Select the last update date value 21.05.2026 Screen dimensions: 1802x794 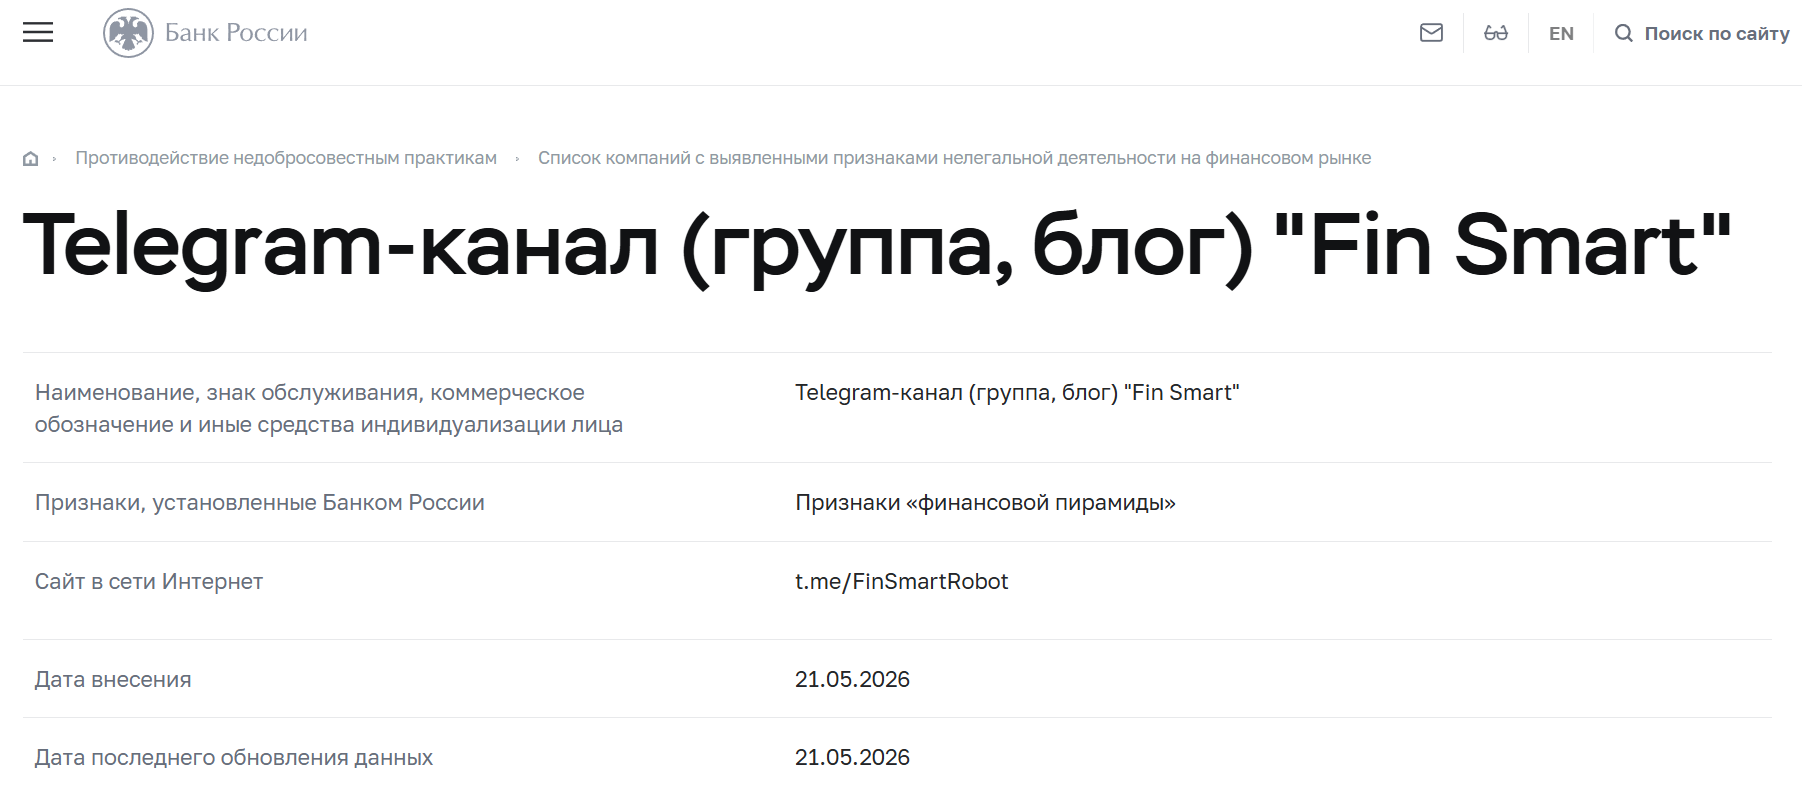pos(852,757)
